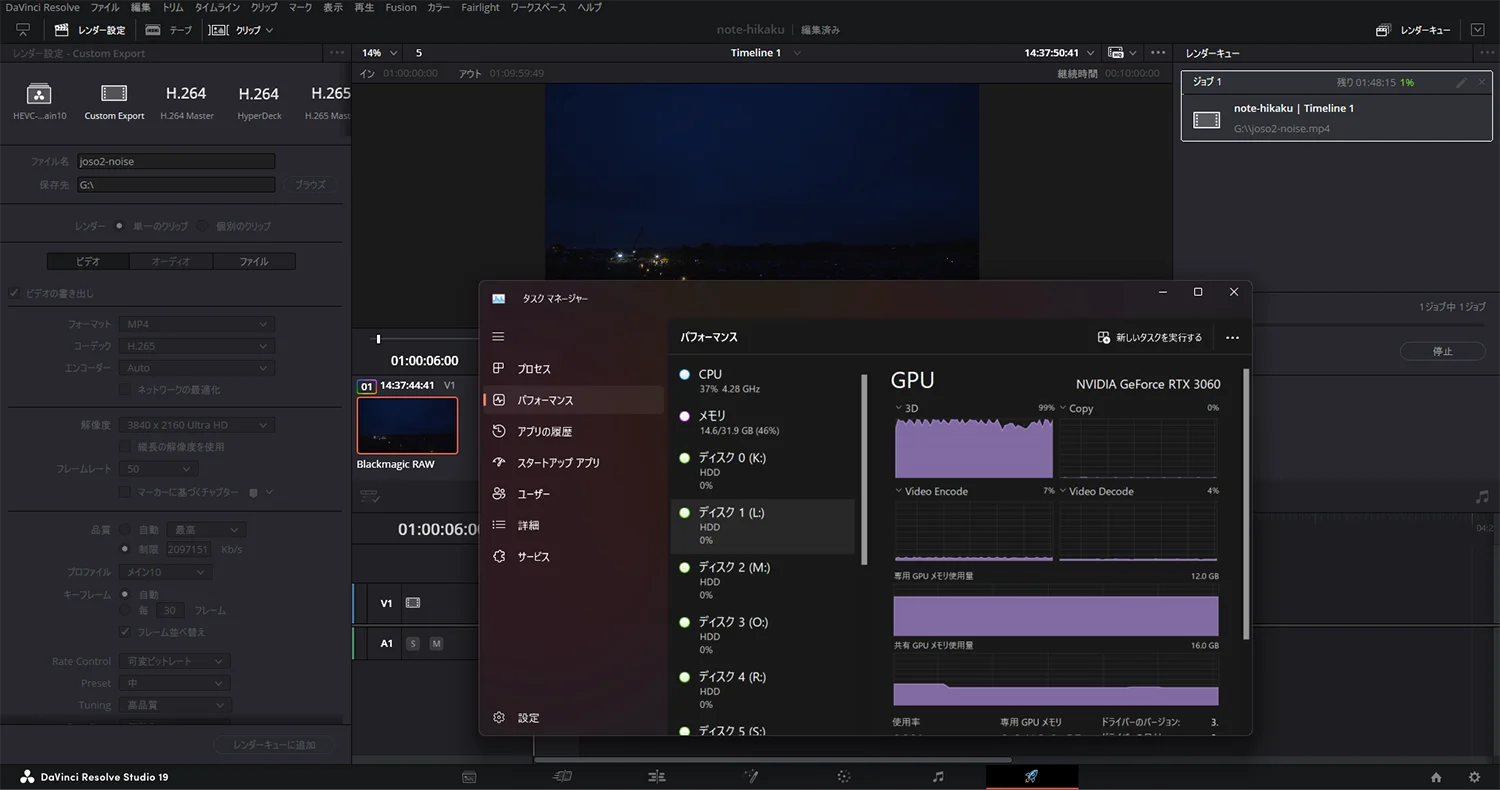Open the Project Manager home icon
Viewport: 1500px width, 790px height.
click(1436, 777)
